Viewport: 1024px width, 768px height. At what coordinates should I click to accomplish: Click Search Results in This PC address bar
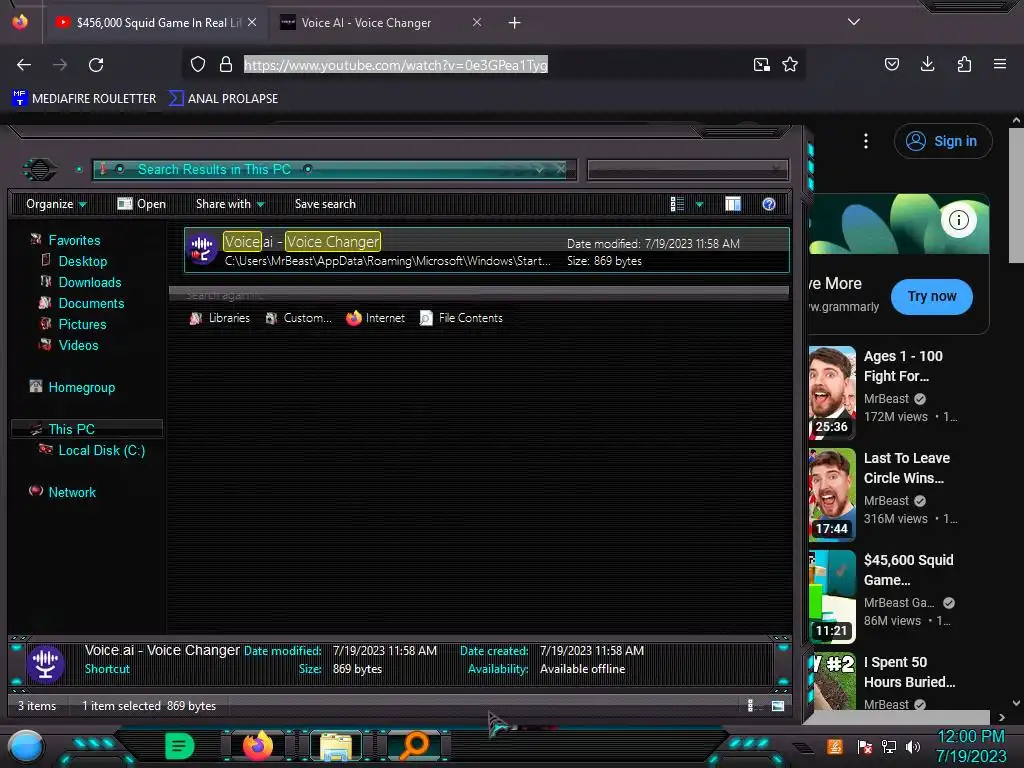pyautogui.click(x=334, y=169)
